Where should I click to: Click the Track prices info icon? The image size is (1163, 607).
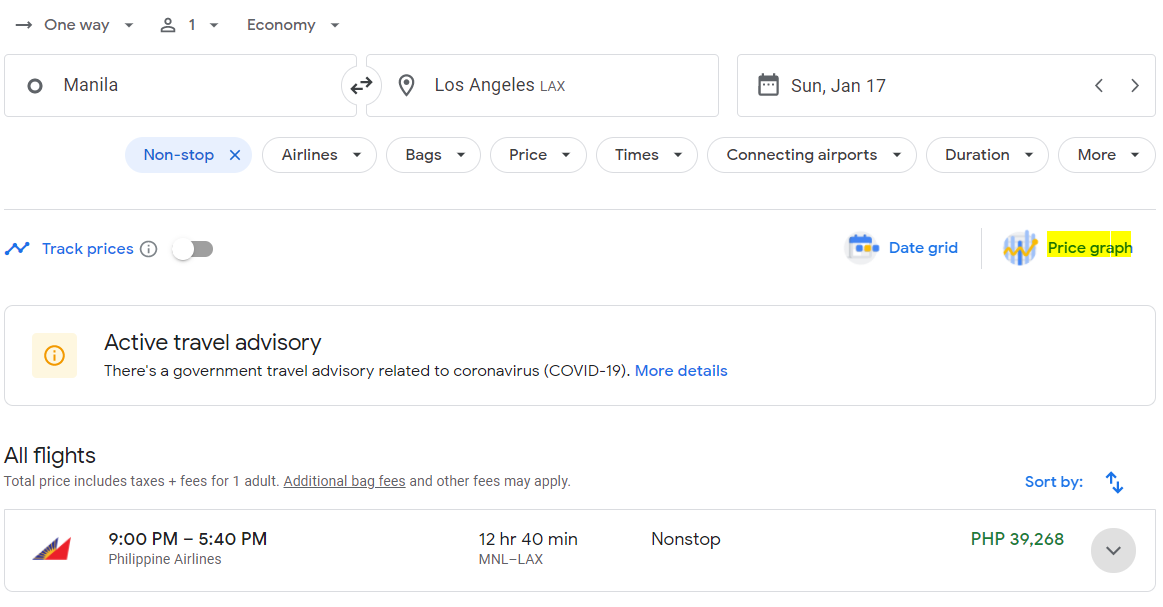coord(148,249)
